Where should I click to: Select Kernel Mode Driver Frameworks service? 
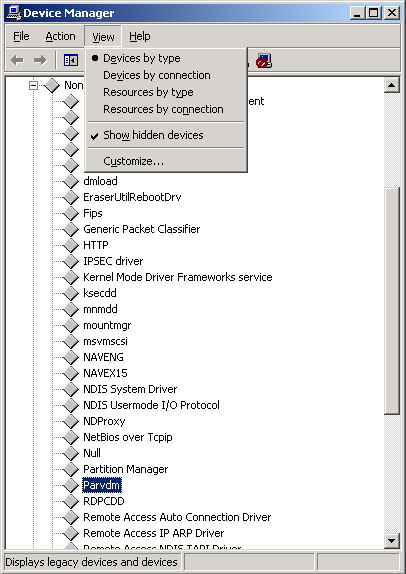178,277
